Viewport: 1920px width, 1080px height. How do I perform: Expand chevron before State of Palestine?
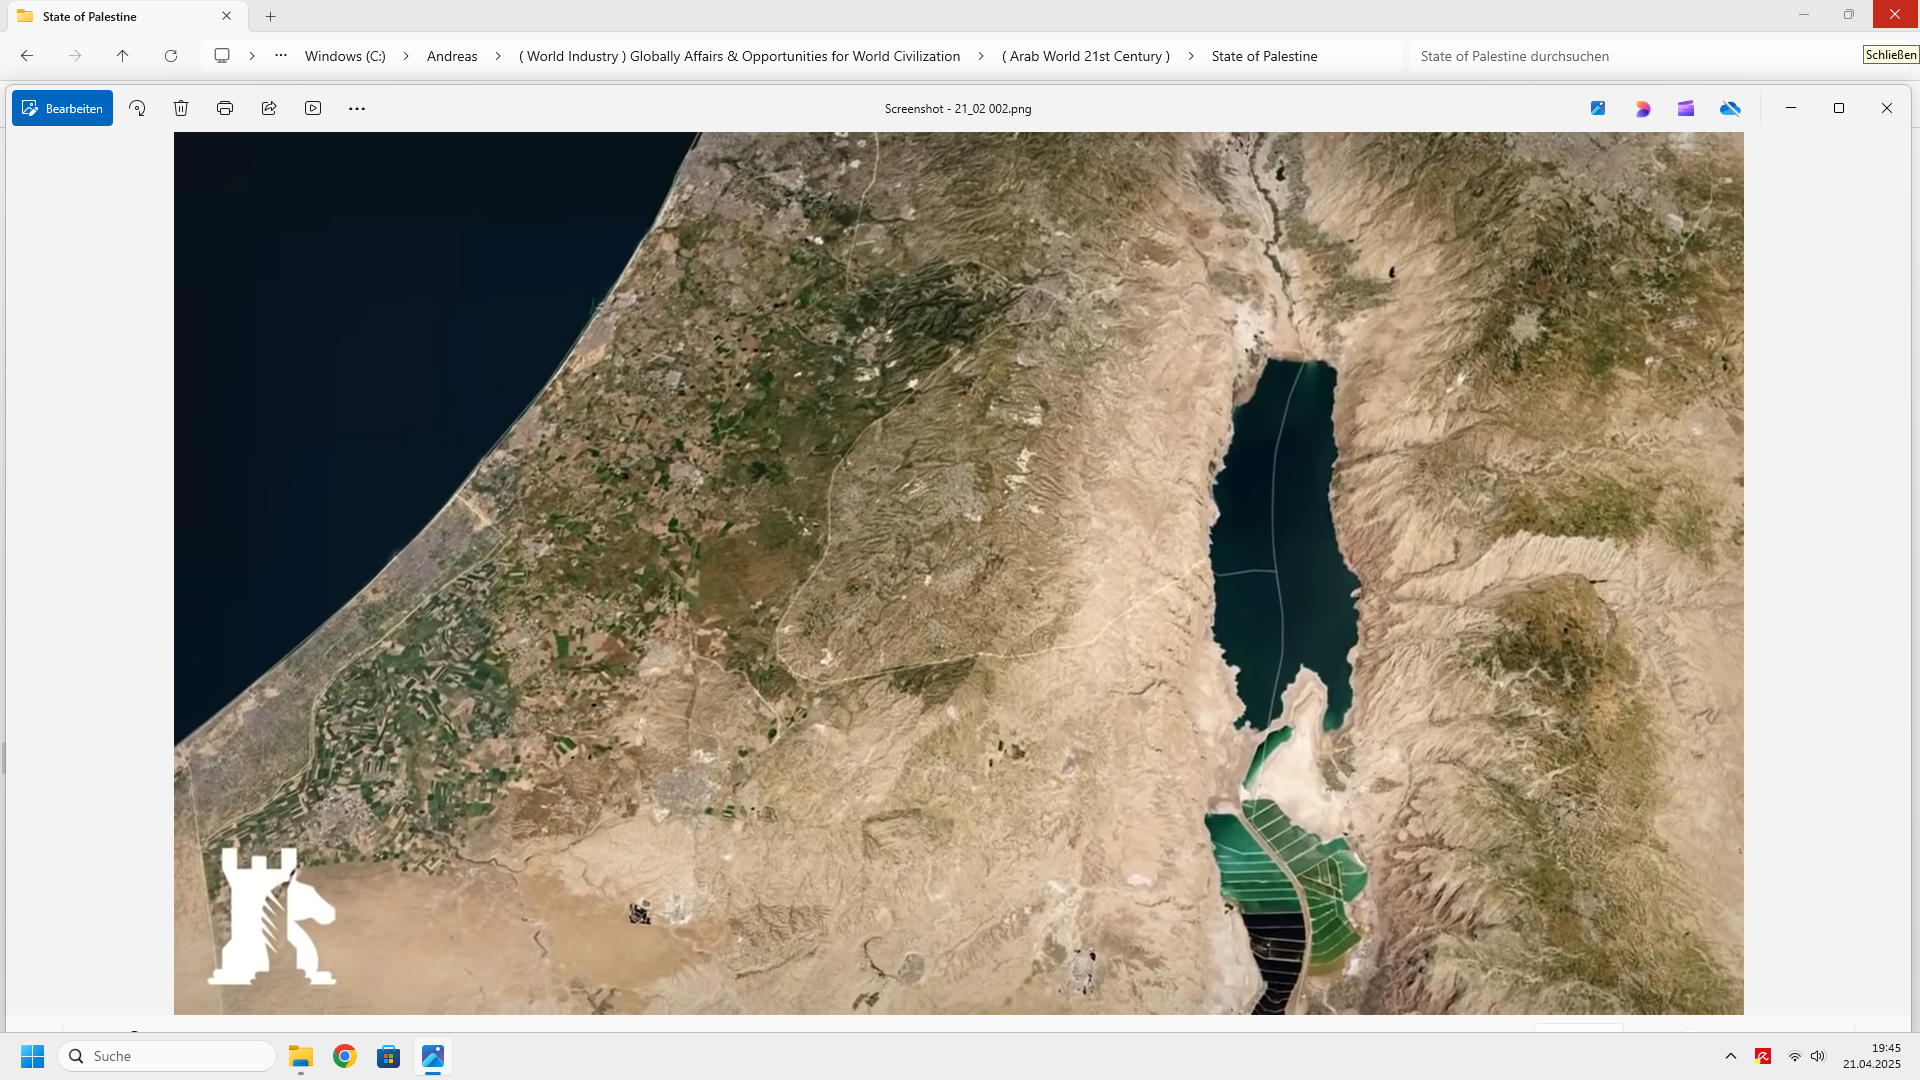[1191, 56]
